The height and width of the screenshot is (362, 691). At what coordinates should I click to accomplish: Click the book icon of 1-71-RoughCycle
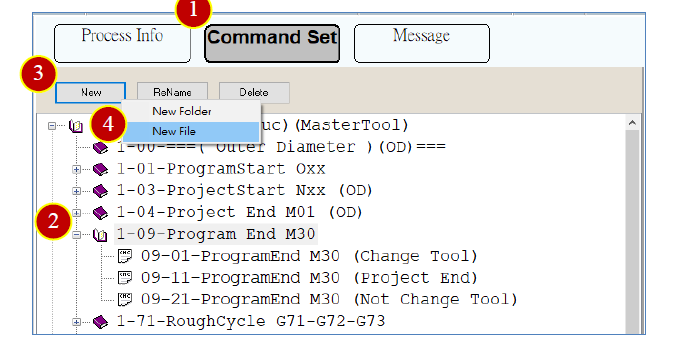click(100, 322)
